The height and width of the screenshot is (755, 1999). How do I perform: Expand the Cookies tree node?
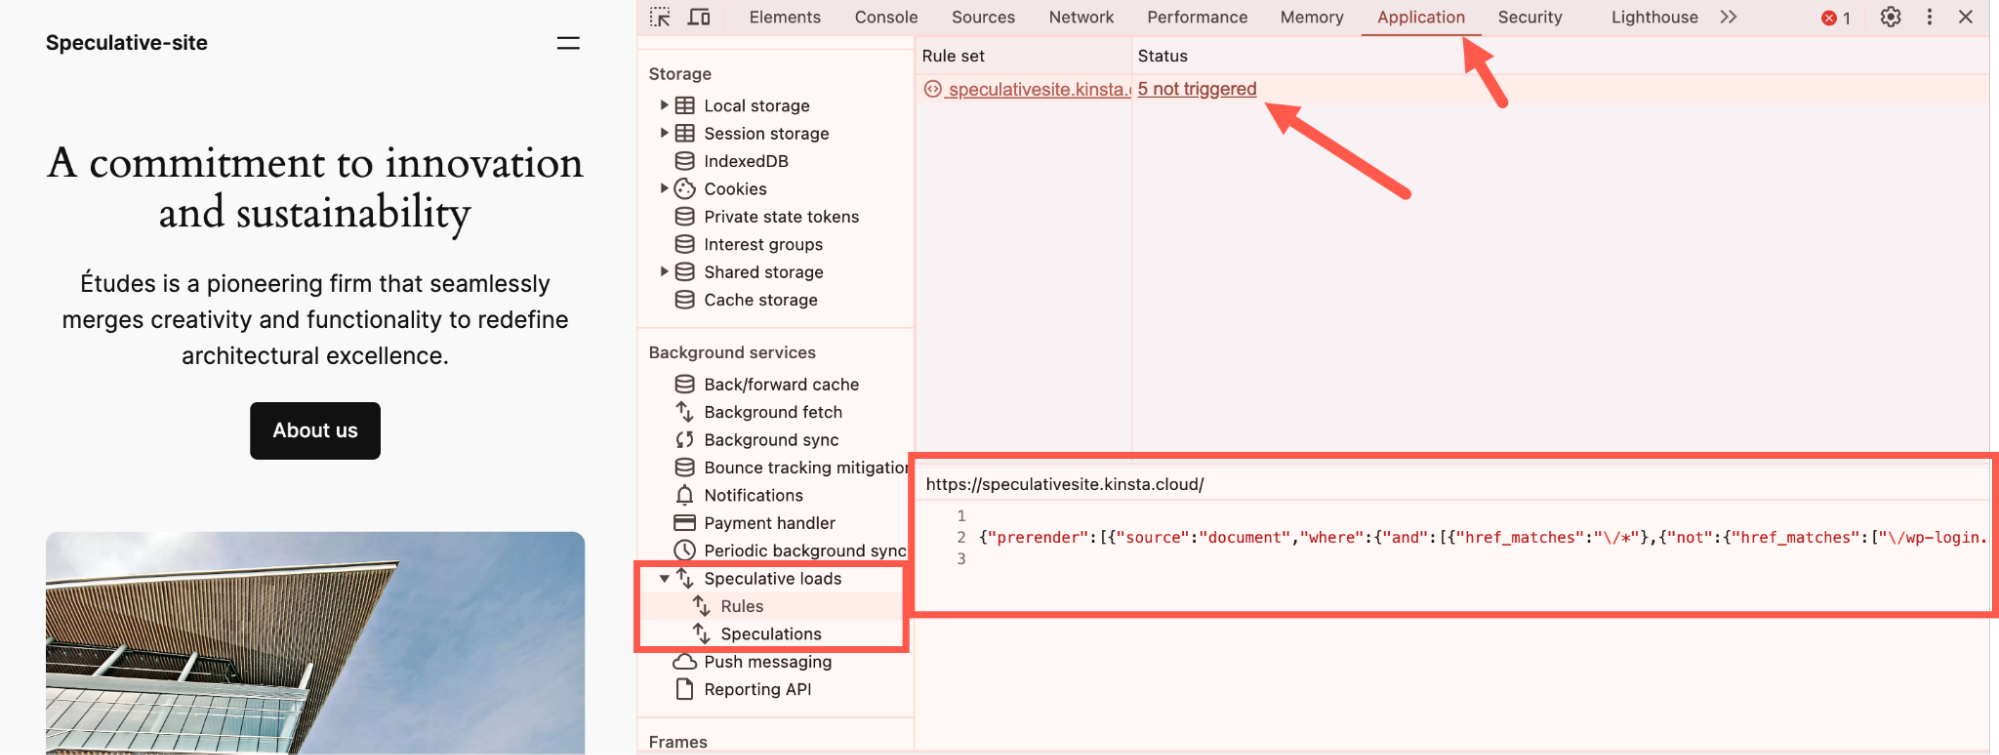click(x=664, y=188)
